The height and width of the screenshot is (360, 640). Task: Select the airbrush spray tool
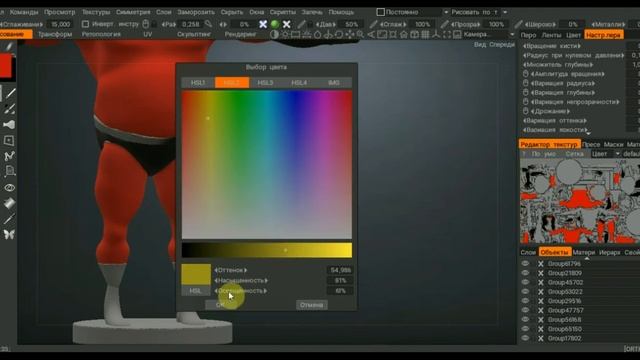pyautogui.click(x=9, y=109)
